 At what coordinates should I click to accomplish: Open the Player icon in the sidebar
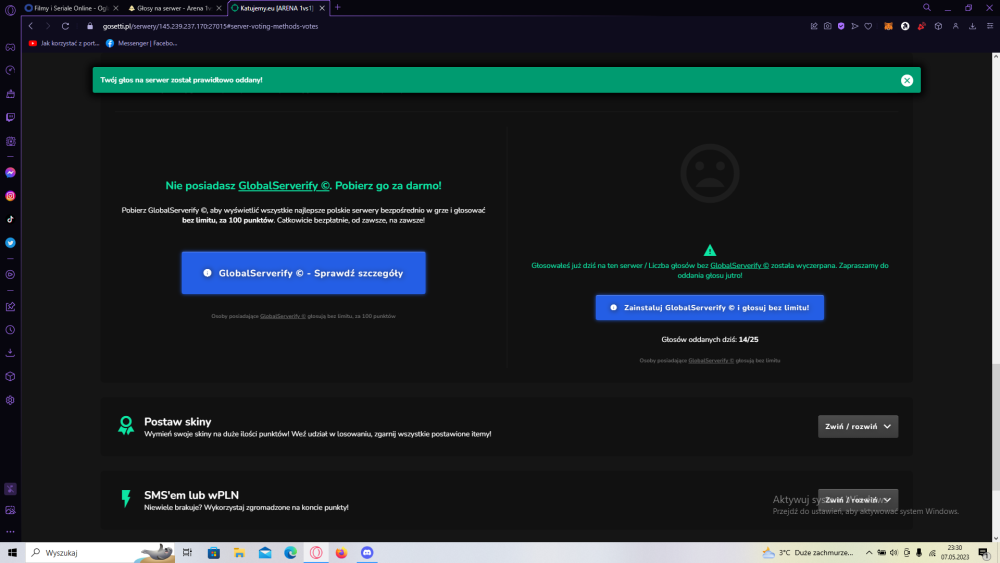tap(10, 275)
